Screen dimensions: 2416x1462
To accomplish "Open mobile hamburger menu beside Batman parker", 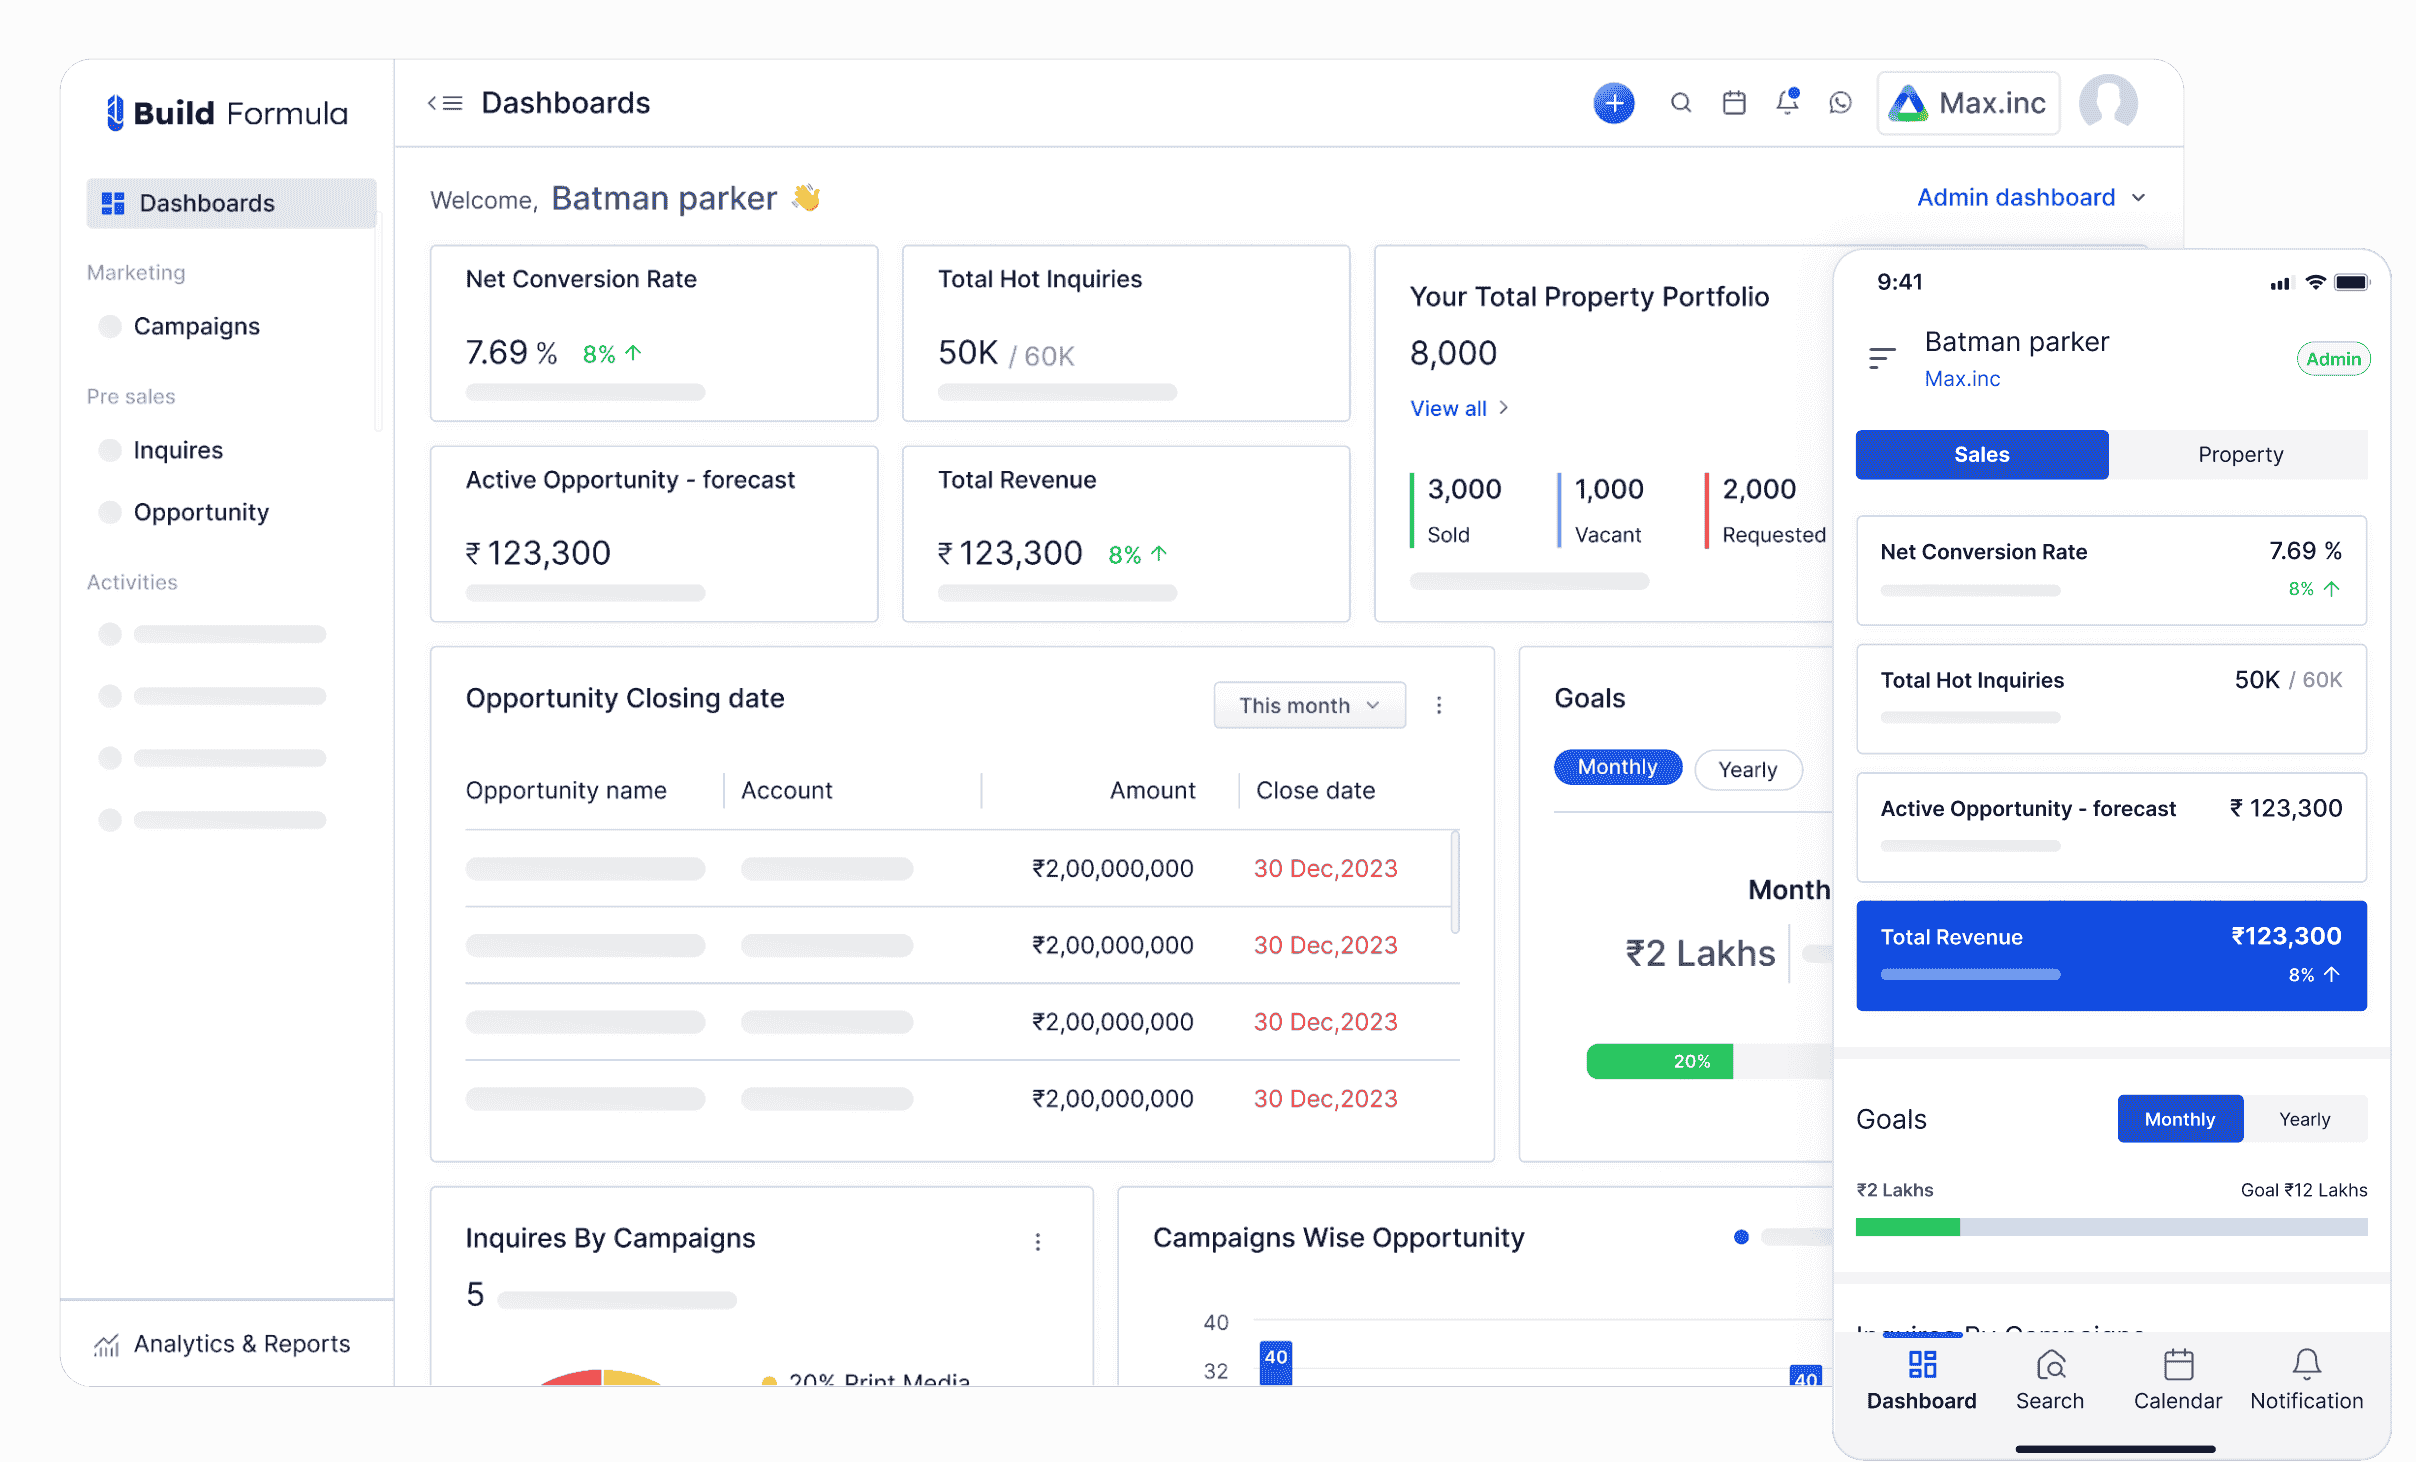I will (x=1881, y=358).
